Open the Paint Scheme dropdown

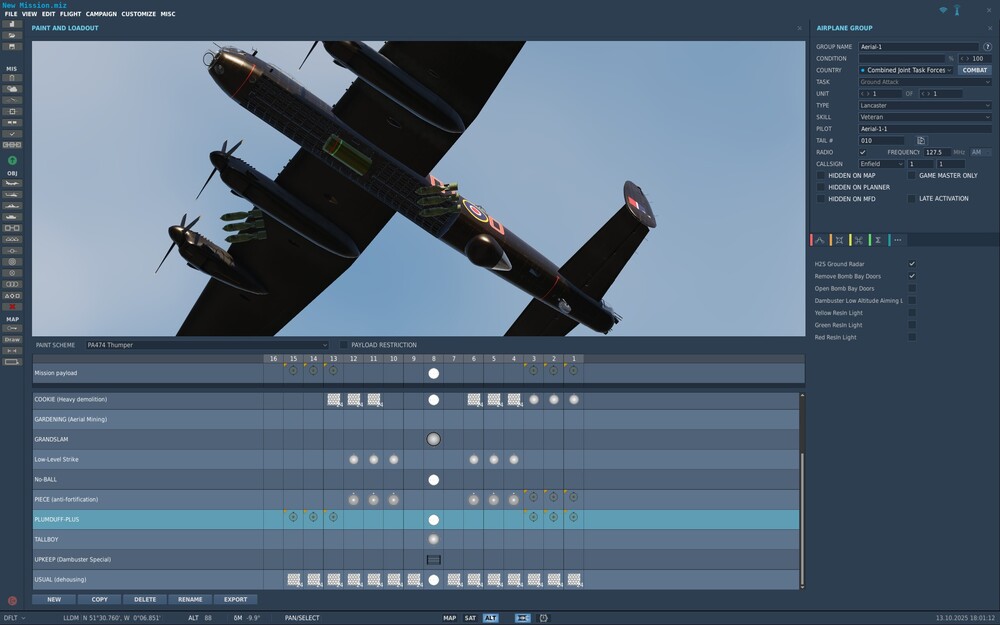coord(207,345)
